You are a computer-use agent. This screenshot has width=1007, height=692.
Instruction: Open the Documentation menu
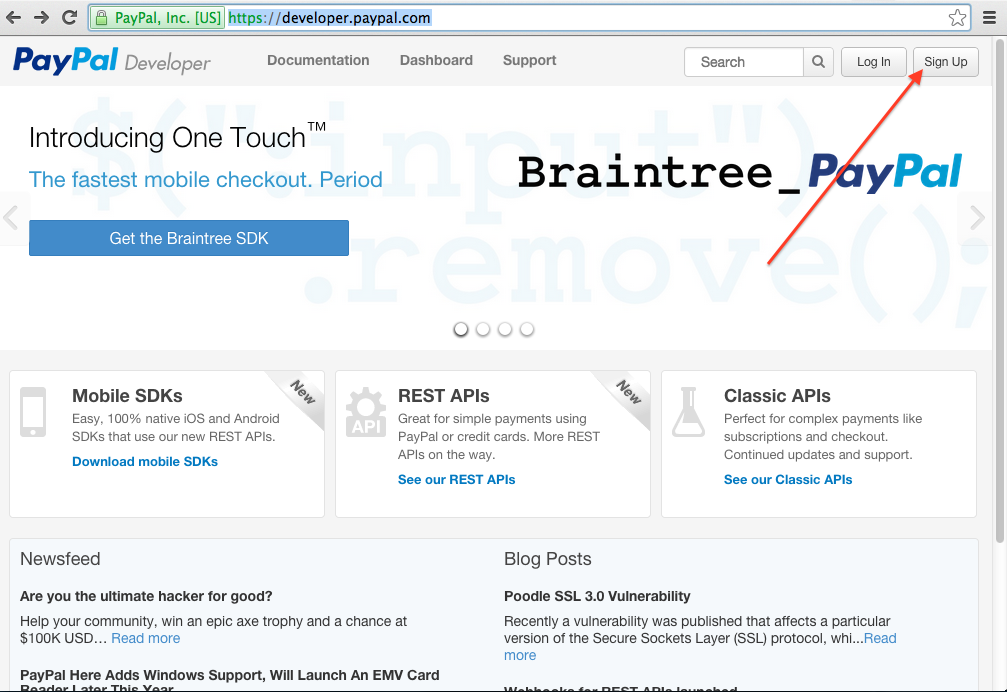coord(318,60)
